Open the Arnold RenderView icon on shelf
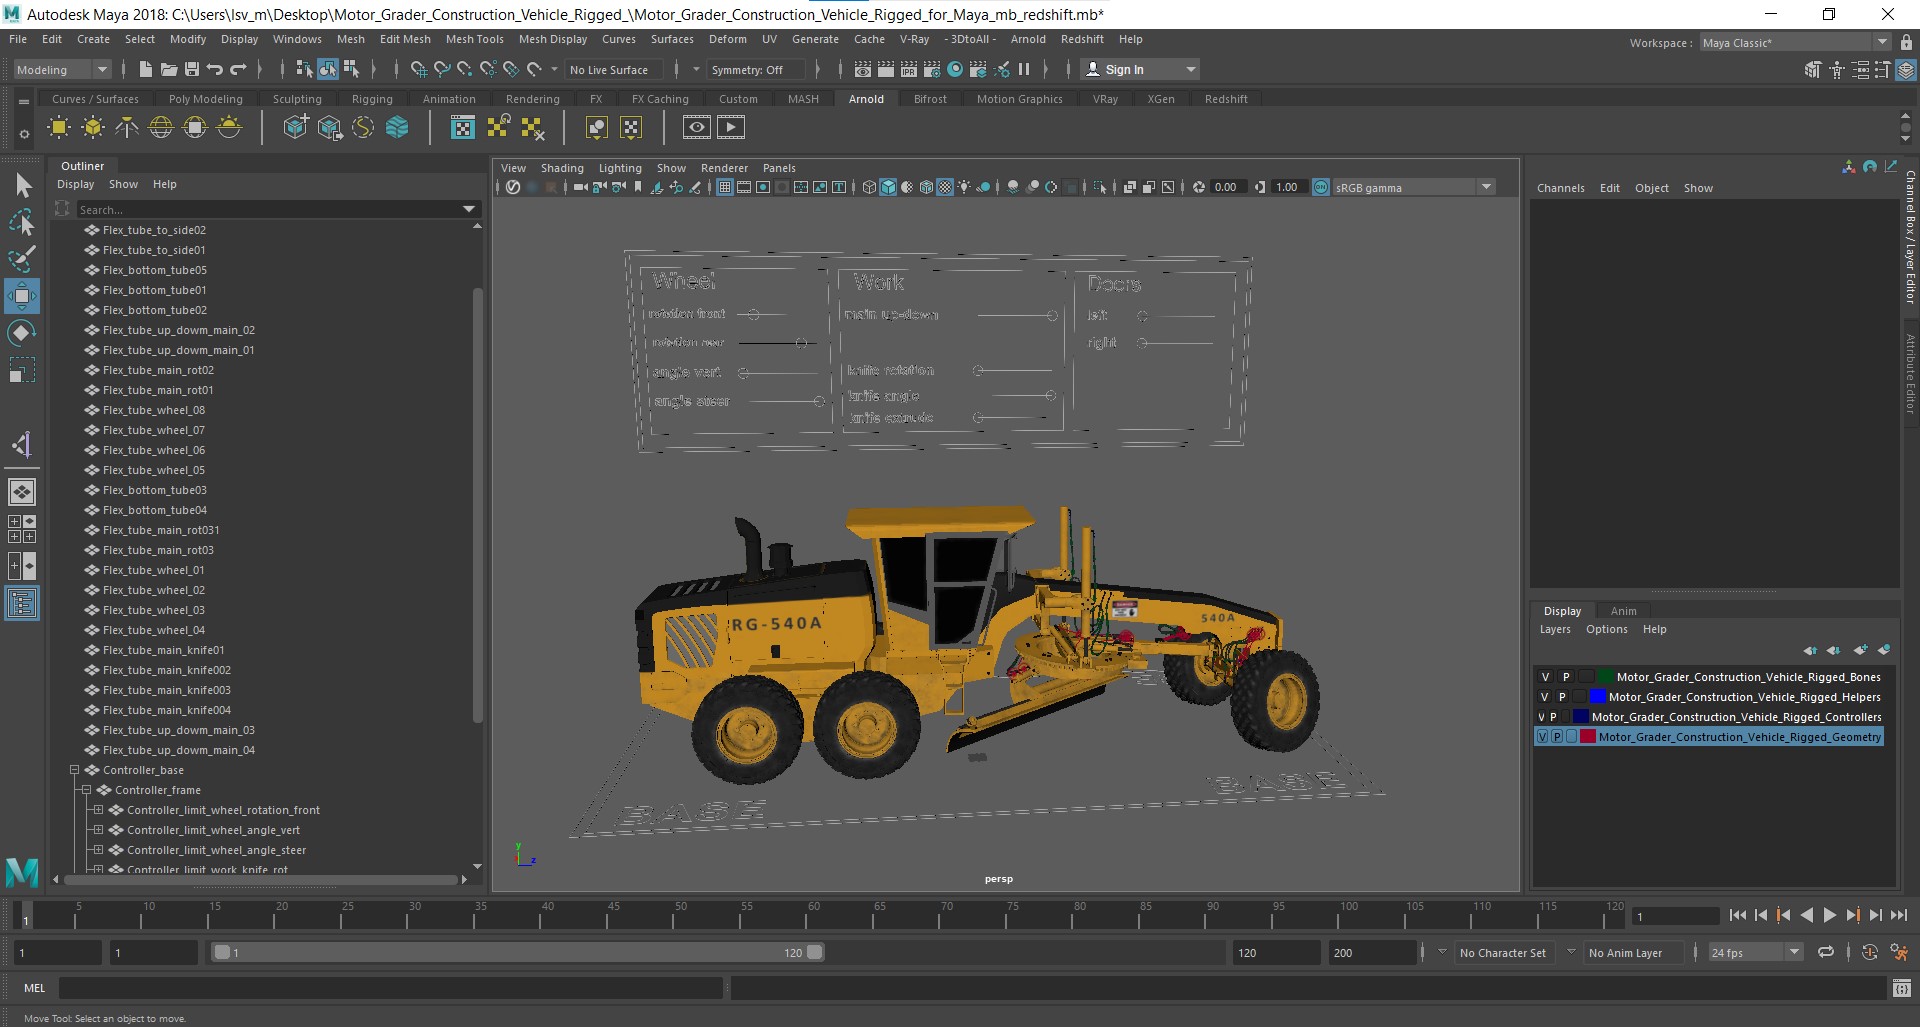This screenshot has height=1027, width=1920. click(x=697, y=127)
